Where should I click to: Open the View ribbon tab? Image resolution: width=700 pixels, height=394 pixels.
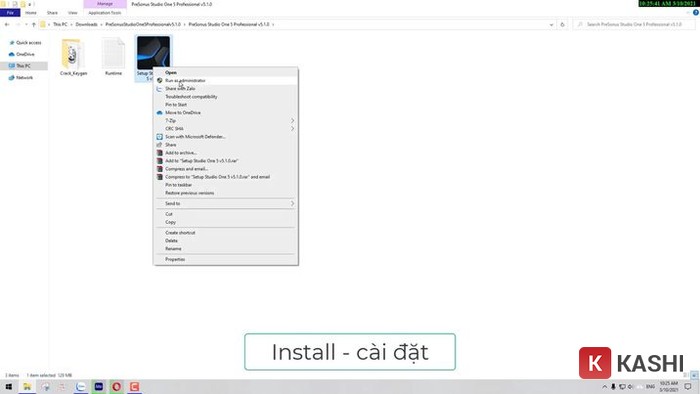pyautogui.click(x=72, y=12)
